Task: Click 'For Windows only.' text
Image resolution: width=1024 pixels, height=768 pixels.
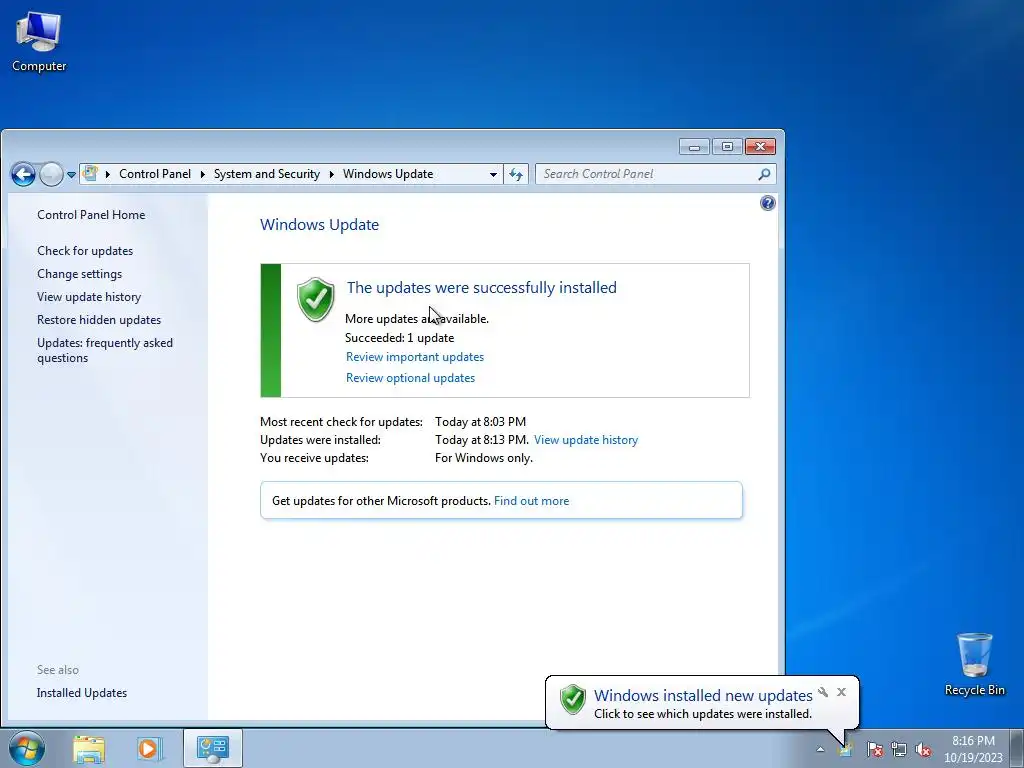Action: click(483, 458)
